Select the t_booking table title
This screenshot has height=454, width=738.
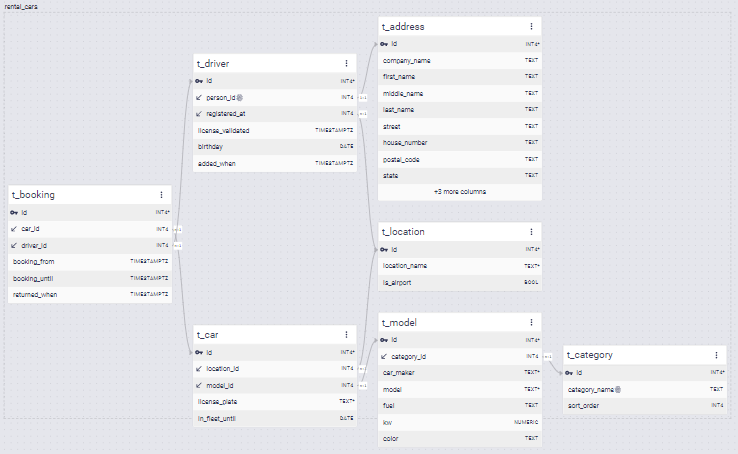point(33,195)
